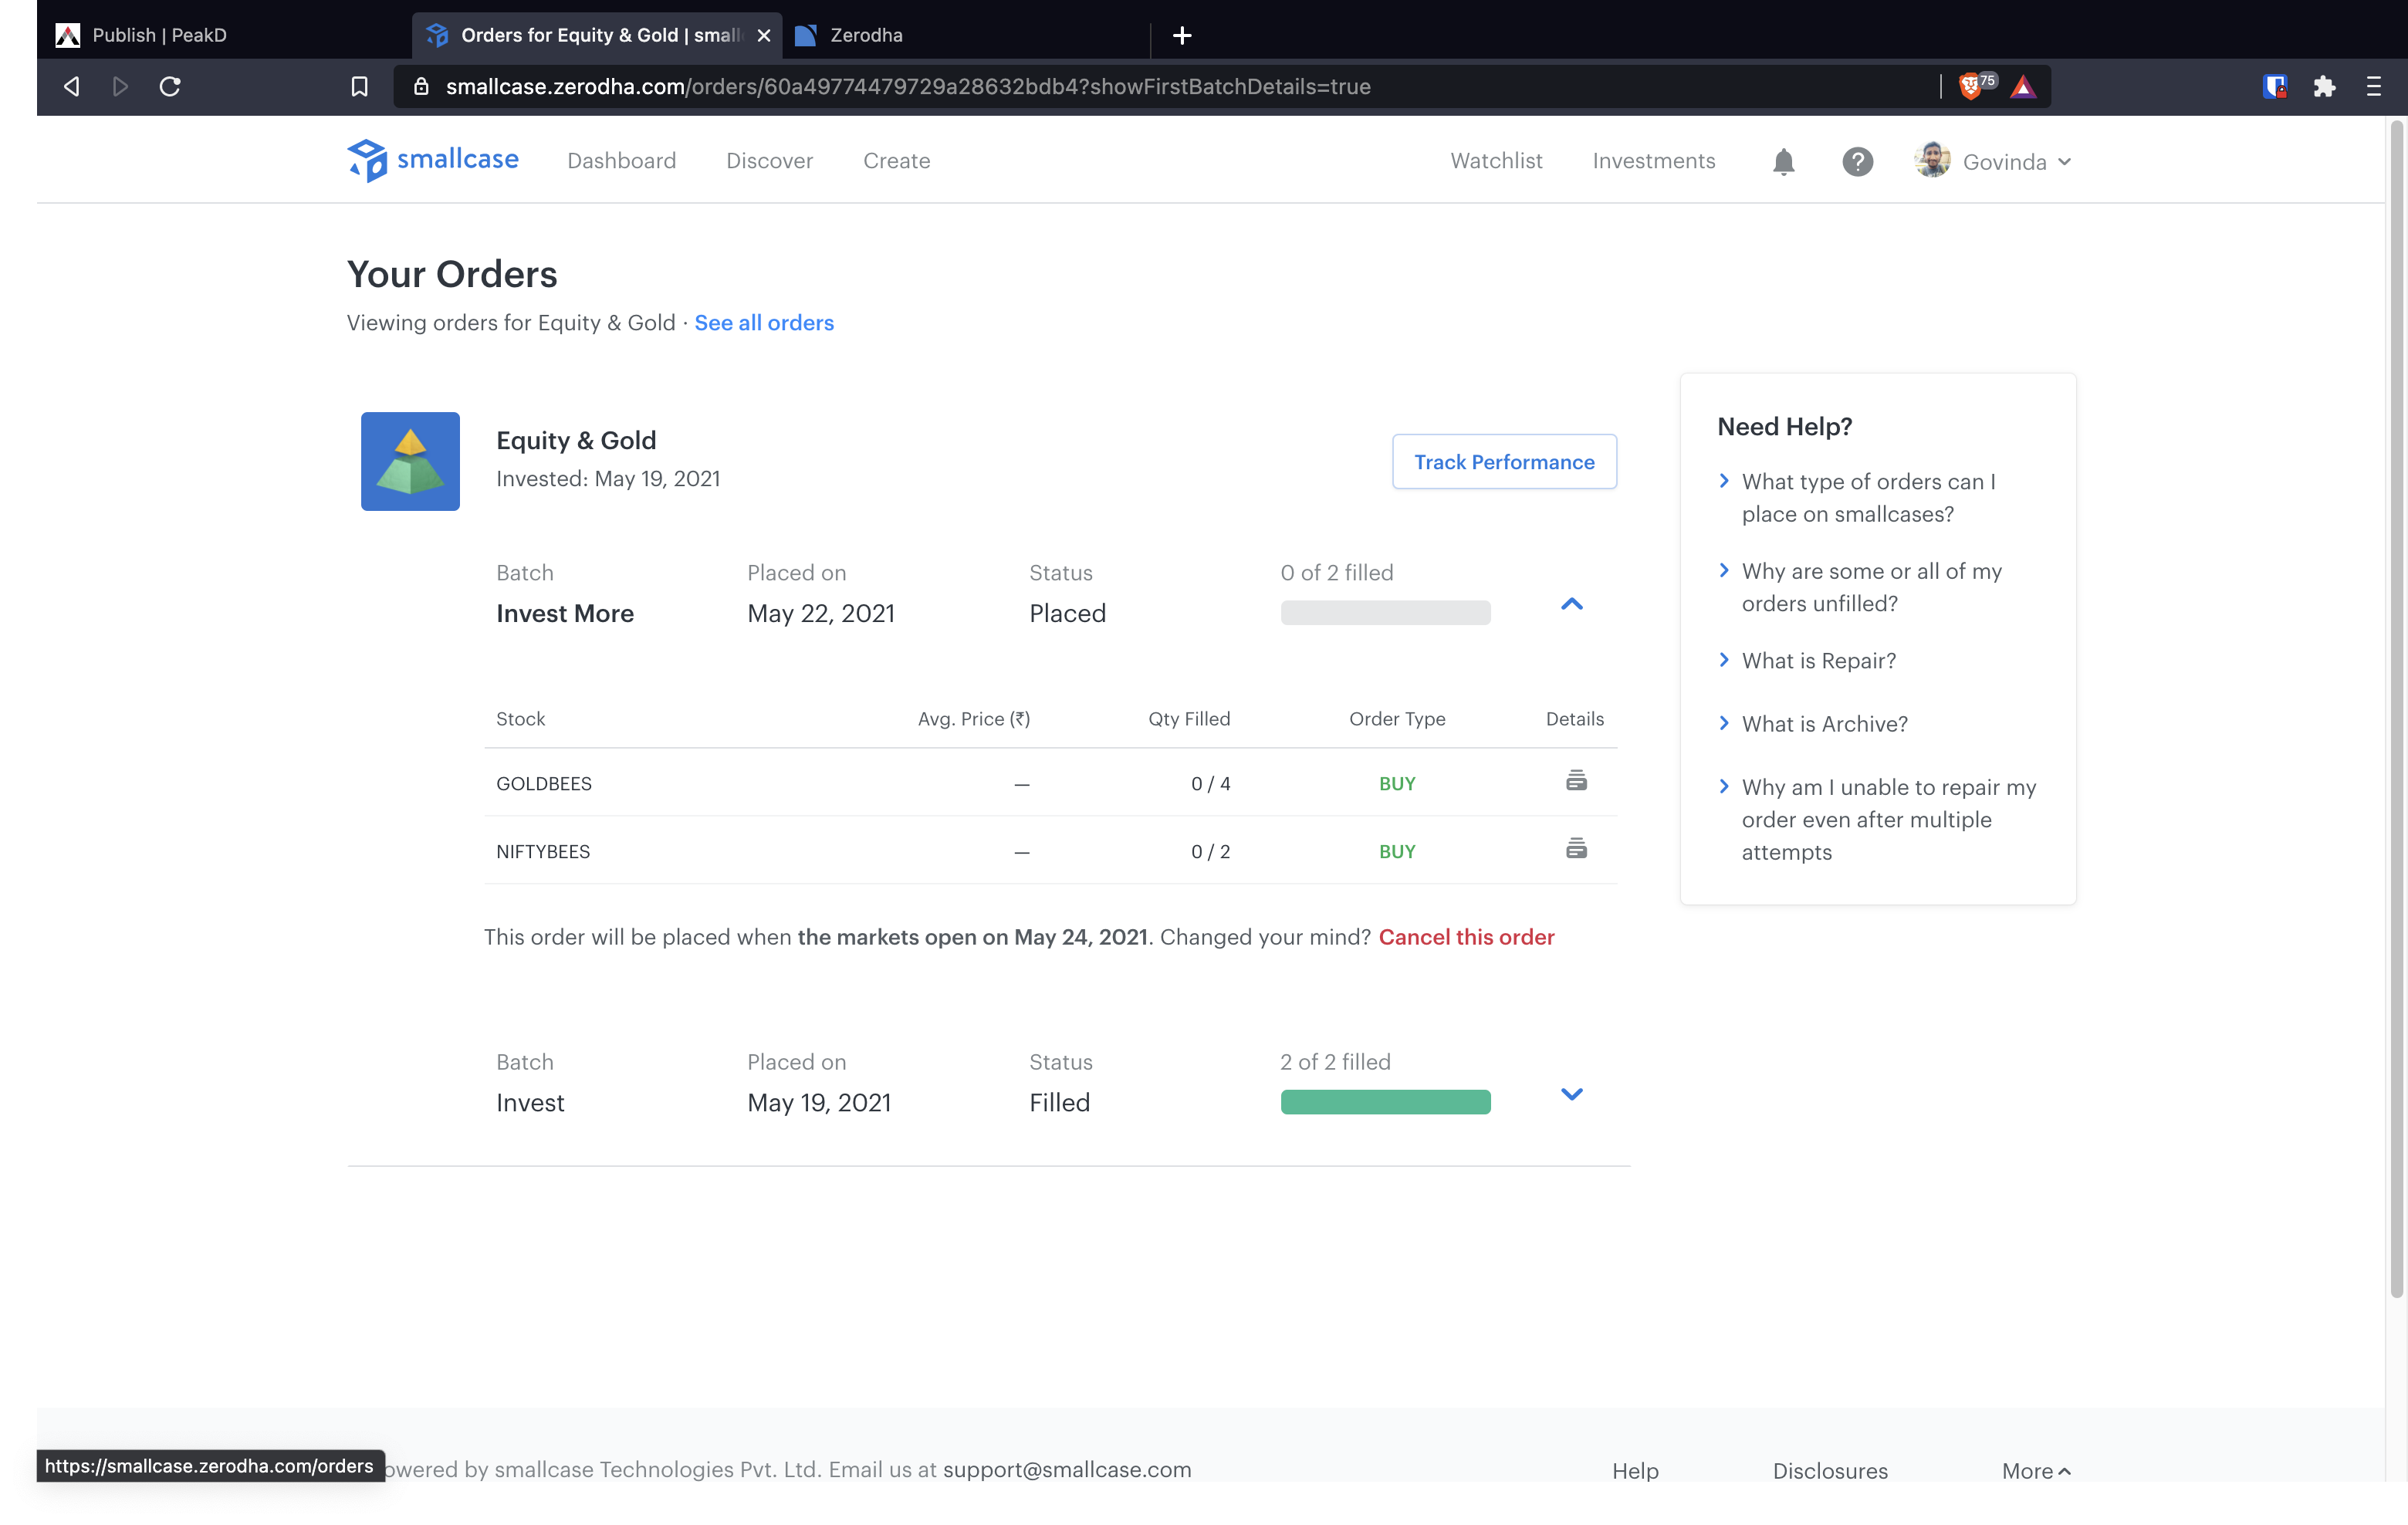This screenshot has height=1525, width=2408.
Task: Go forward in the browser
Action: point(120,86)
